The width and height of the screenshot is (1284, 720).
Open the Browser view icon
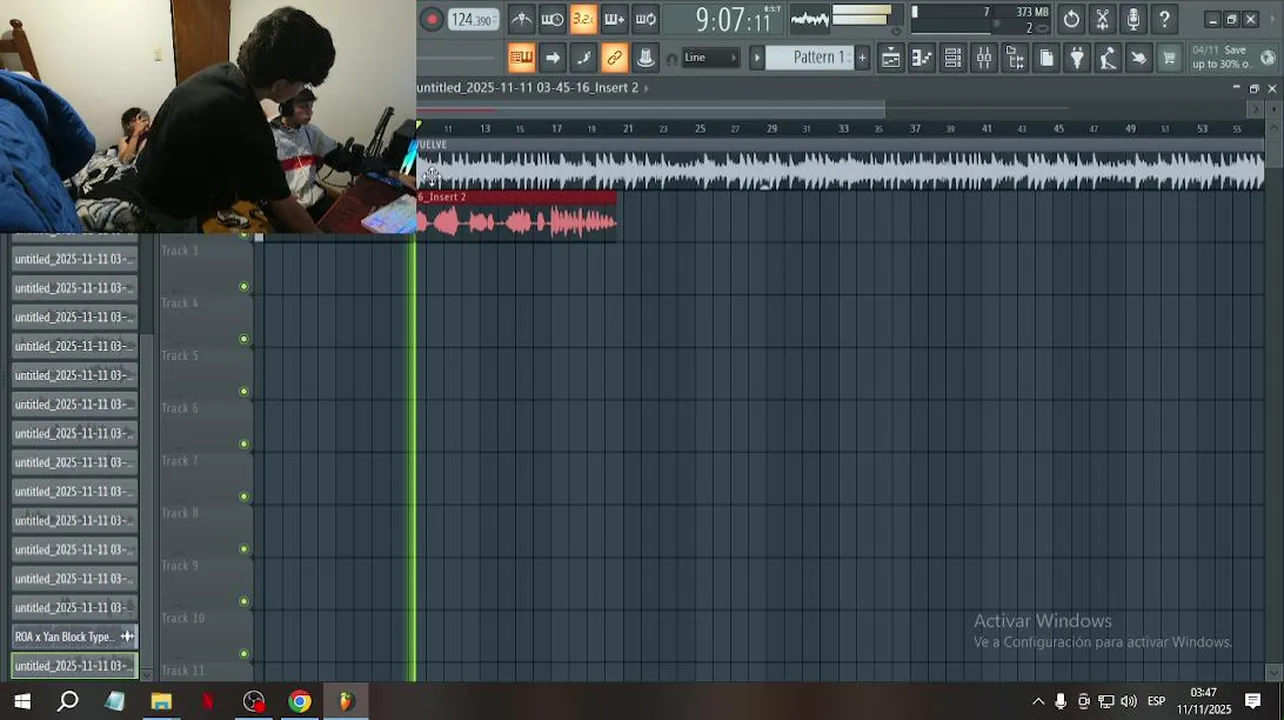(1014, 58)
